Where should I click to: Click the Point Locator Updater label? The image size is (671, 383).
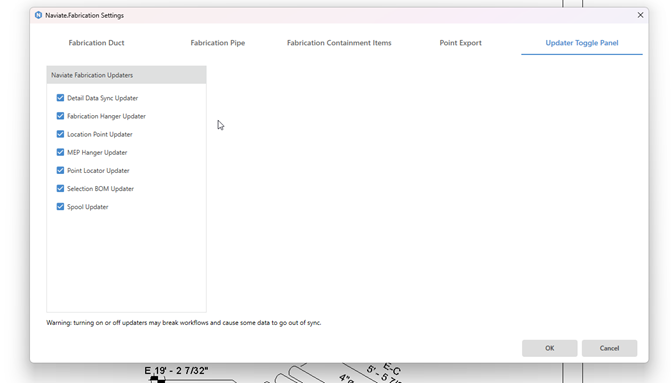pyautogui.click(x=98, y=170)
